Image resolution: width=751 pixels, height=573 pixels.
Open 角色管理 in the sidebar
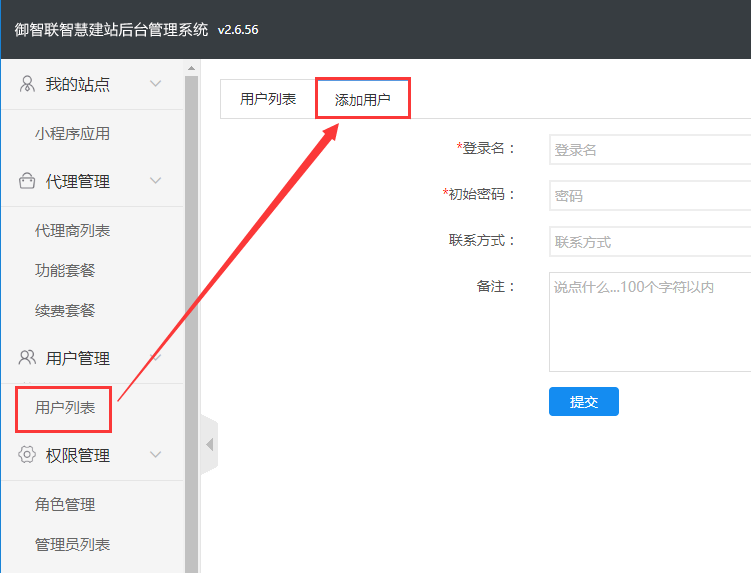coord(65,504)
